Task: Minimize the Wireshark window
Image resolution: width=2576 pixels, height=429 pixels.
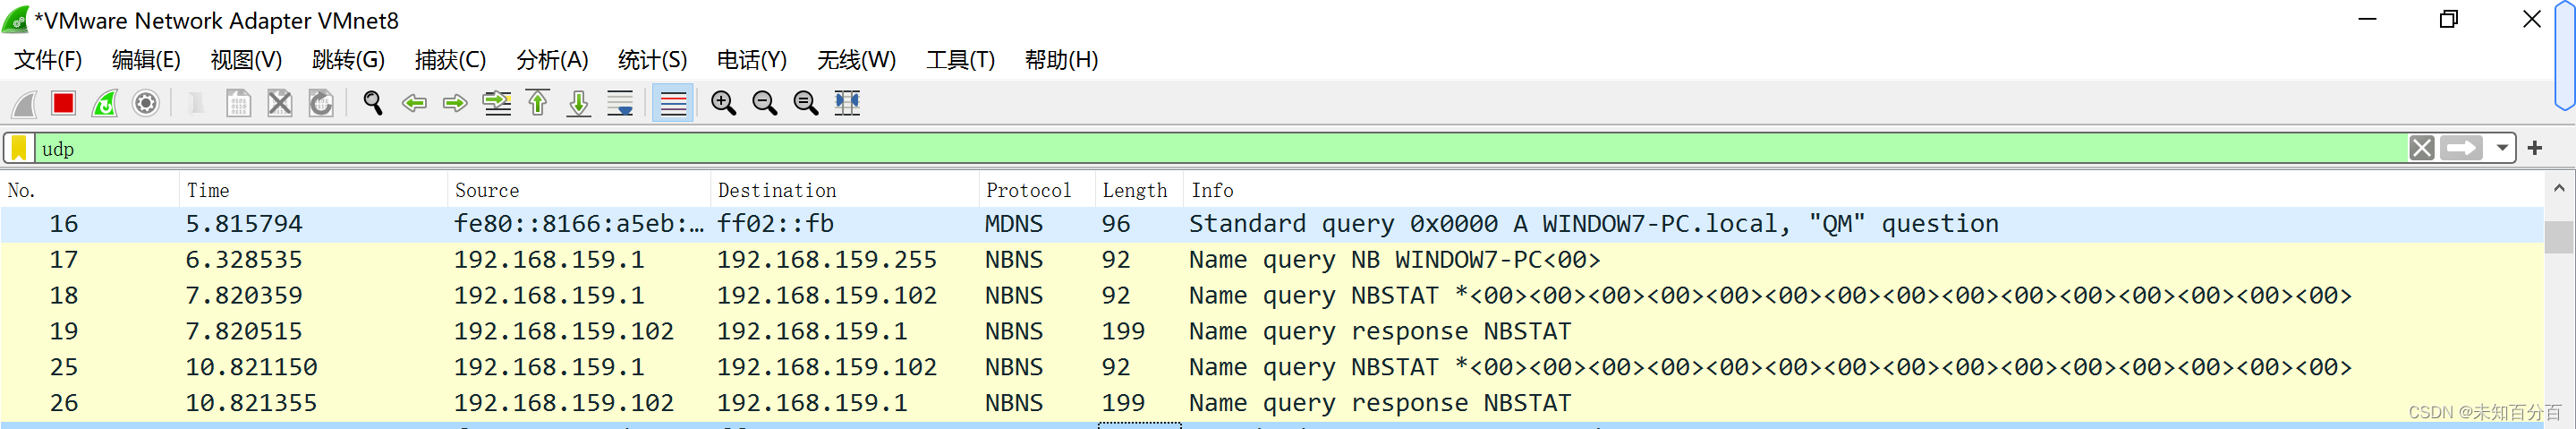Action: pyautogui.click(x=2367, y=20)
